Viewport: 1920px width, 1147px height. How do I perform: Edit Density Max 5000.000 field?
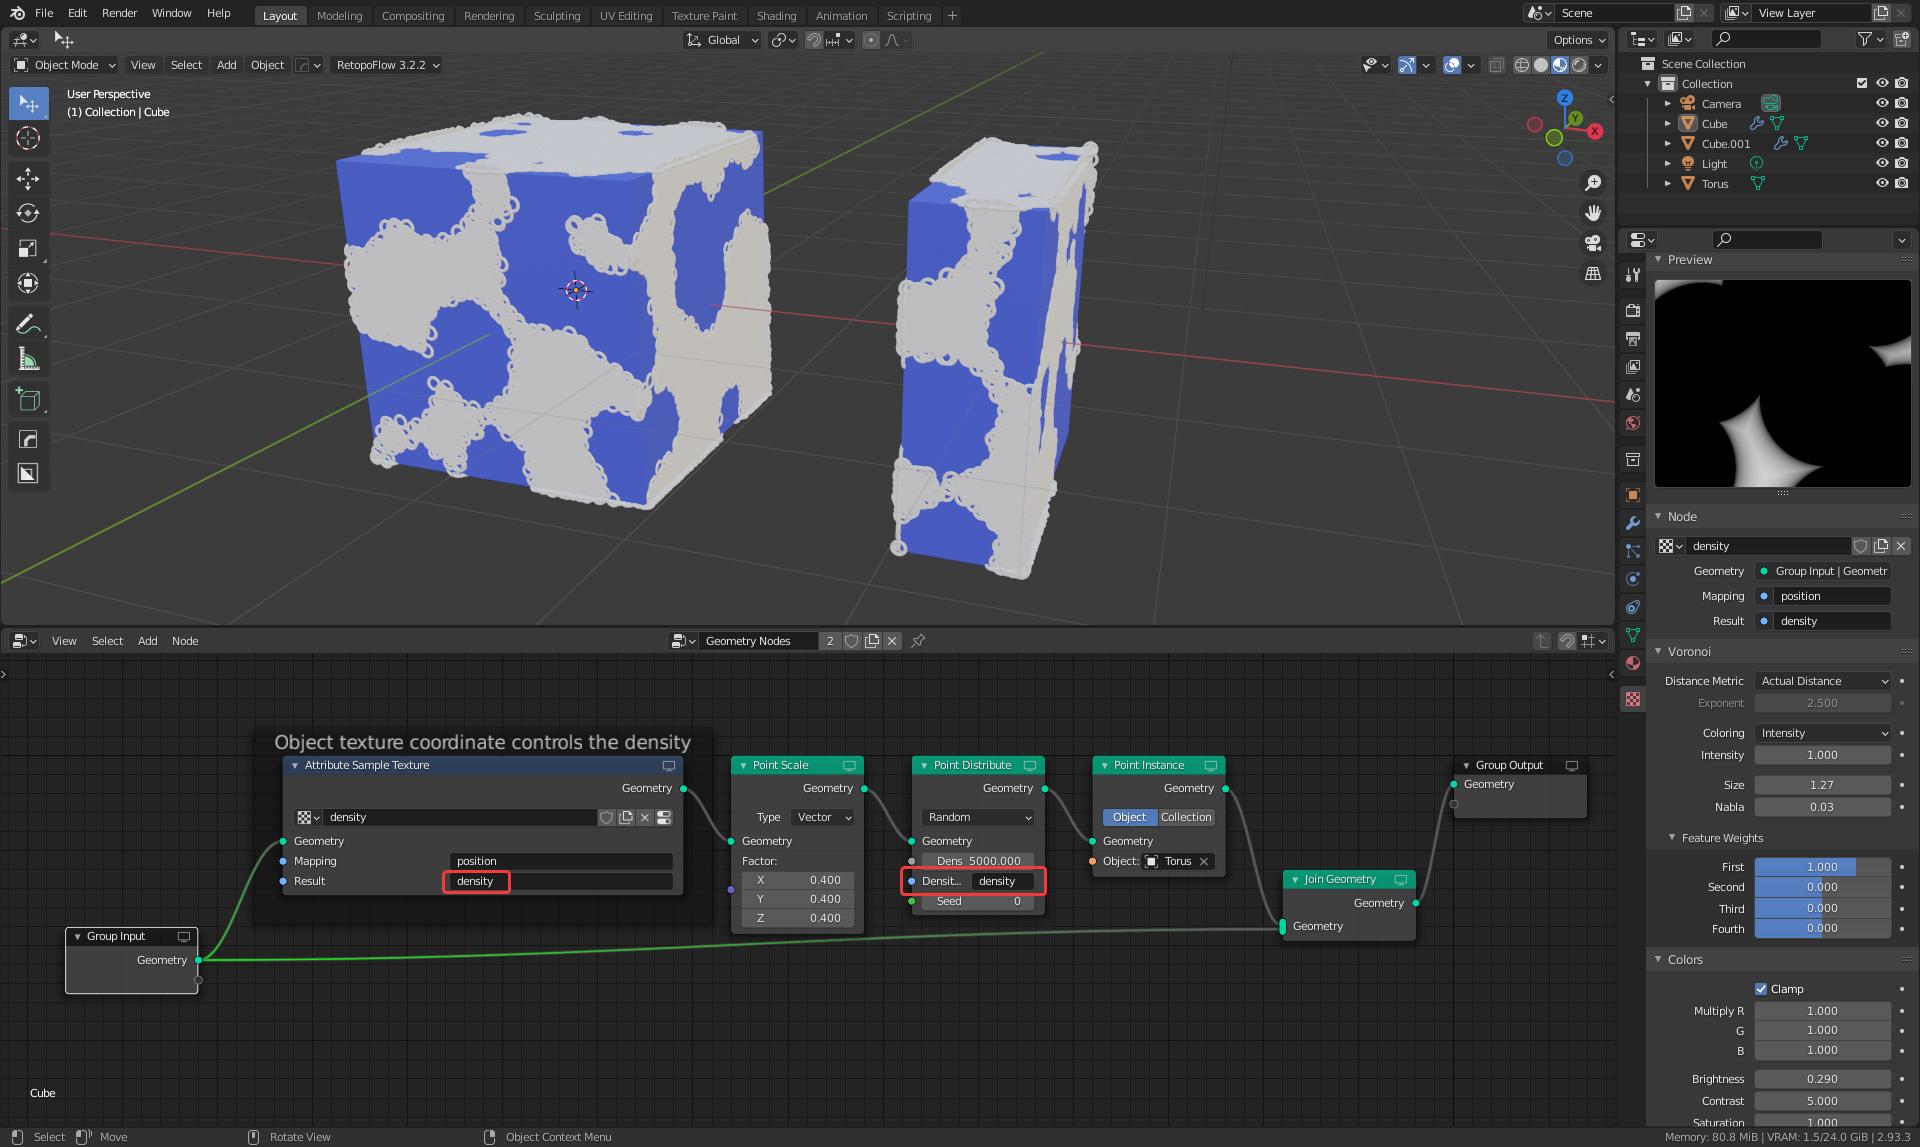coord(978,861)
